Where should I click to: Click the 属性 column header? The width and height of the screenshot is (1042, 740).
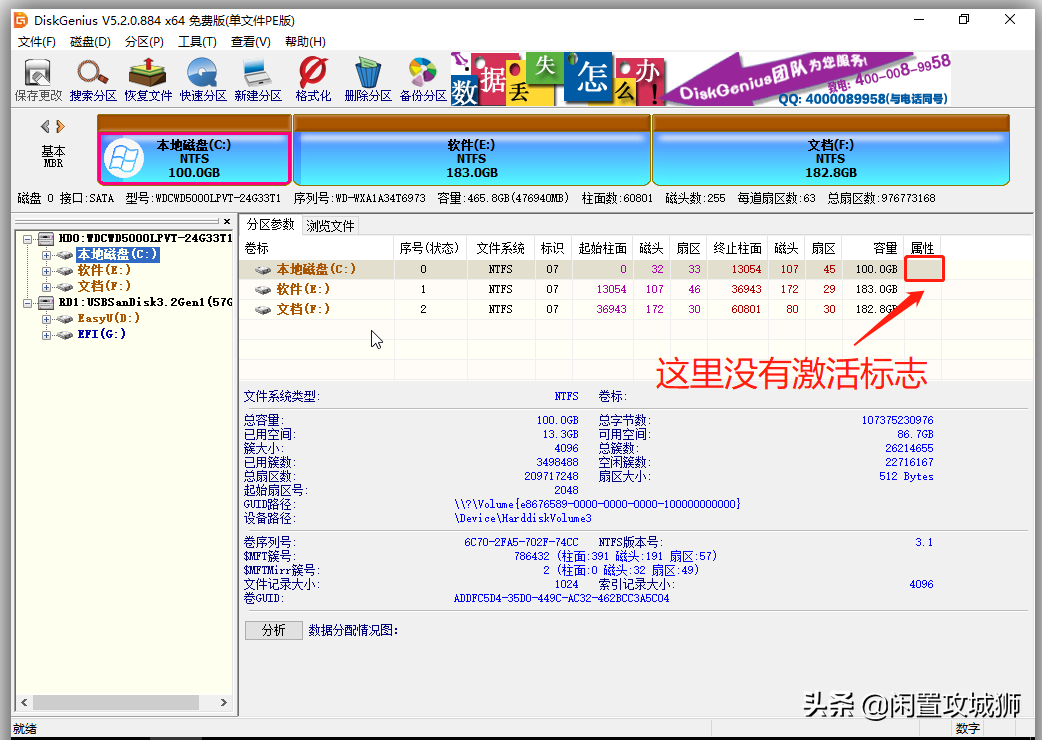tap(922, 248)
